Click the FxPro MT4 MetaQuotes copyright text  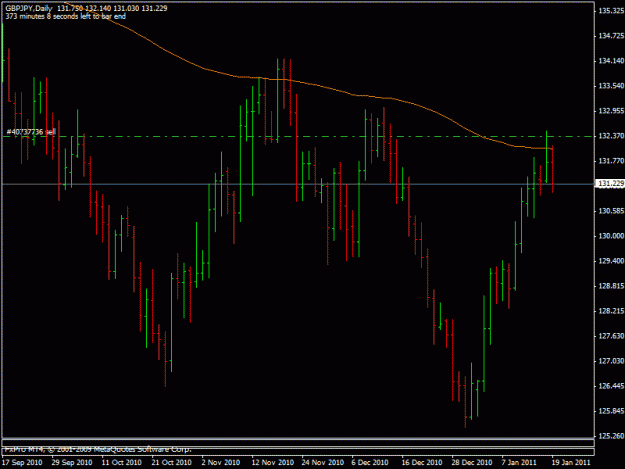(x=98, y=449)
